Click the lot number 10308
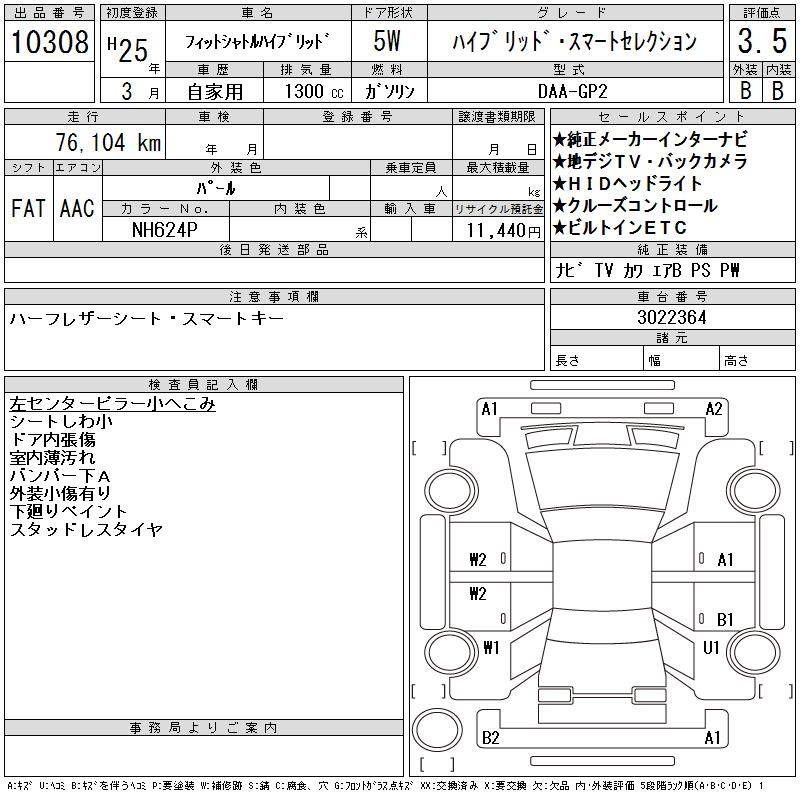This screenshot has width=800, height=800. [49, 42]
